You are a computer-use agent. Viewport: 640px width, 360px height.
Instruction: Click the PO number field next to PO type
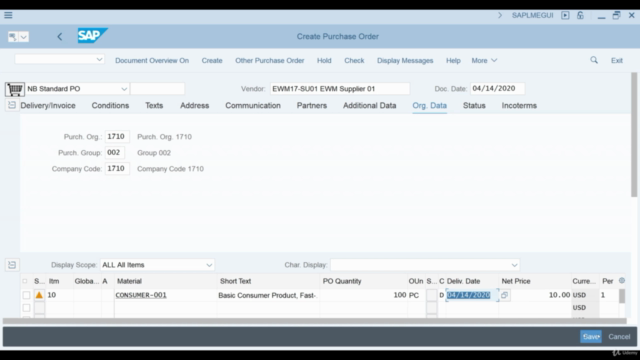point(158,89)
